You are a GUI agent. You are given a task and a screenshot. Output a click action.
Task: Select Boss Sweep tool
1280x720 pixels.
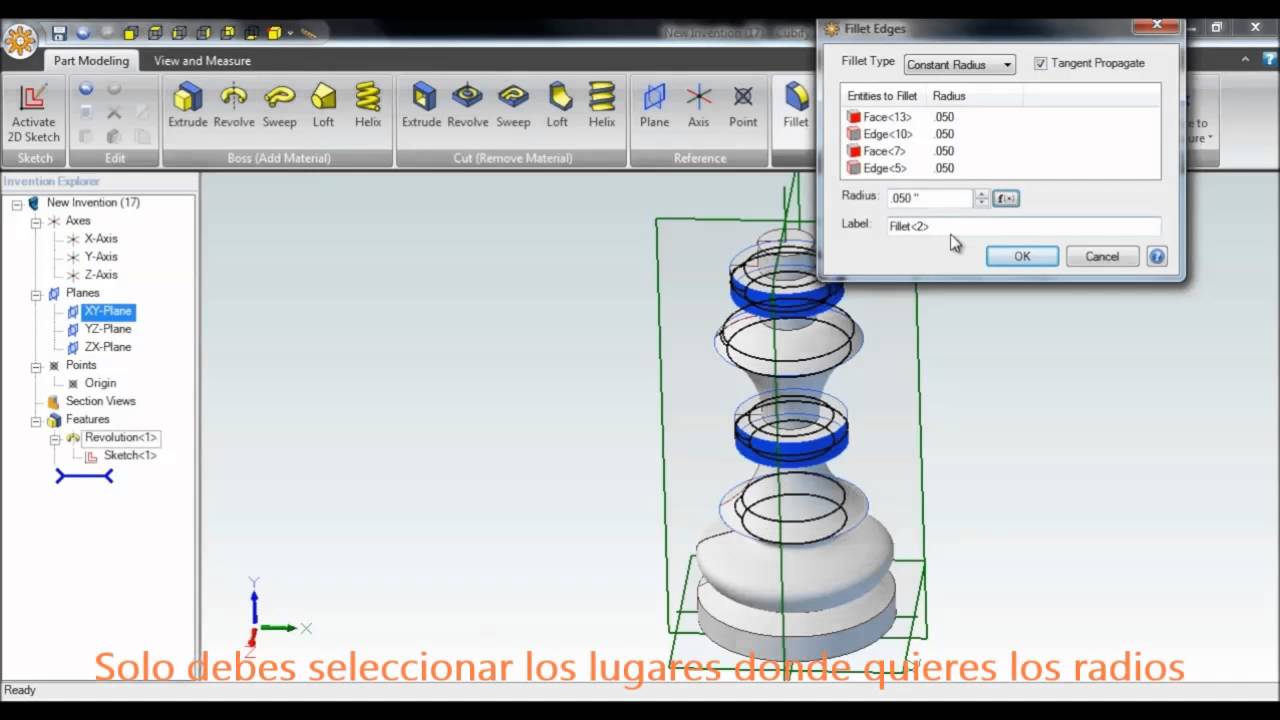[279, 106]
